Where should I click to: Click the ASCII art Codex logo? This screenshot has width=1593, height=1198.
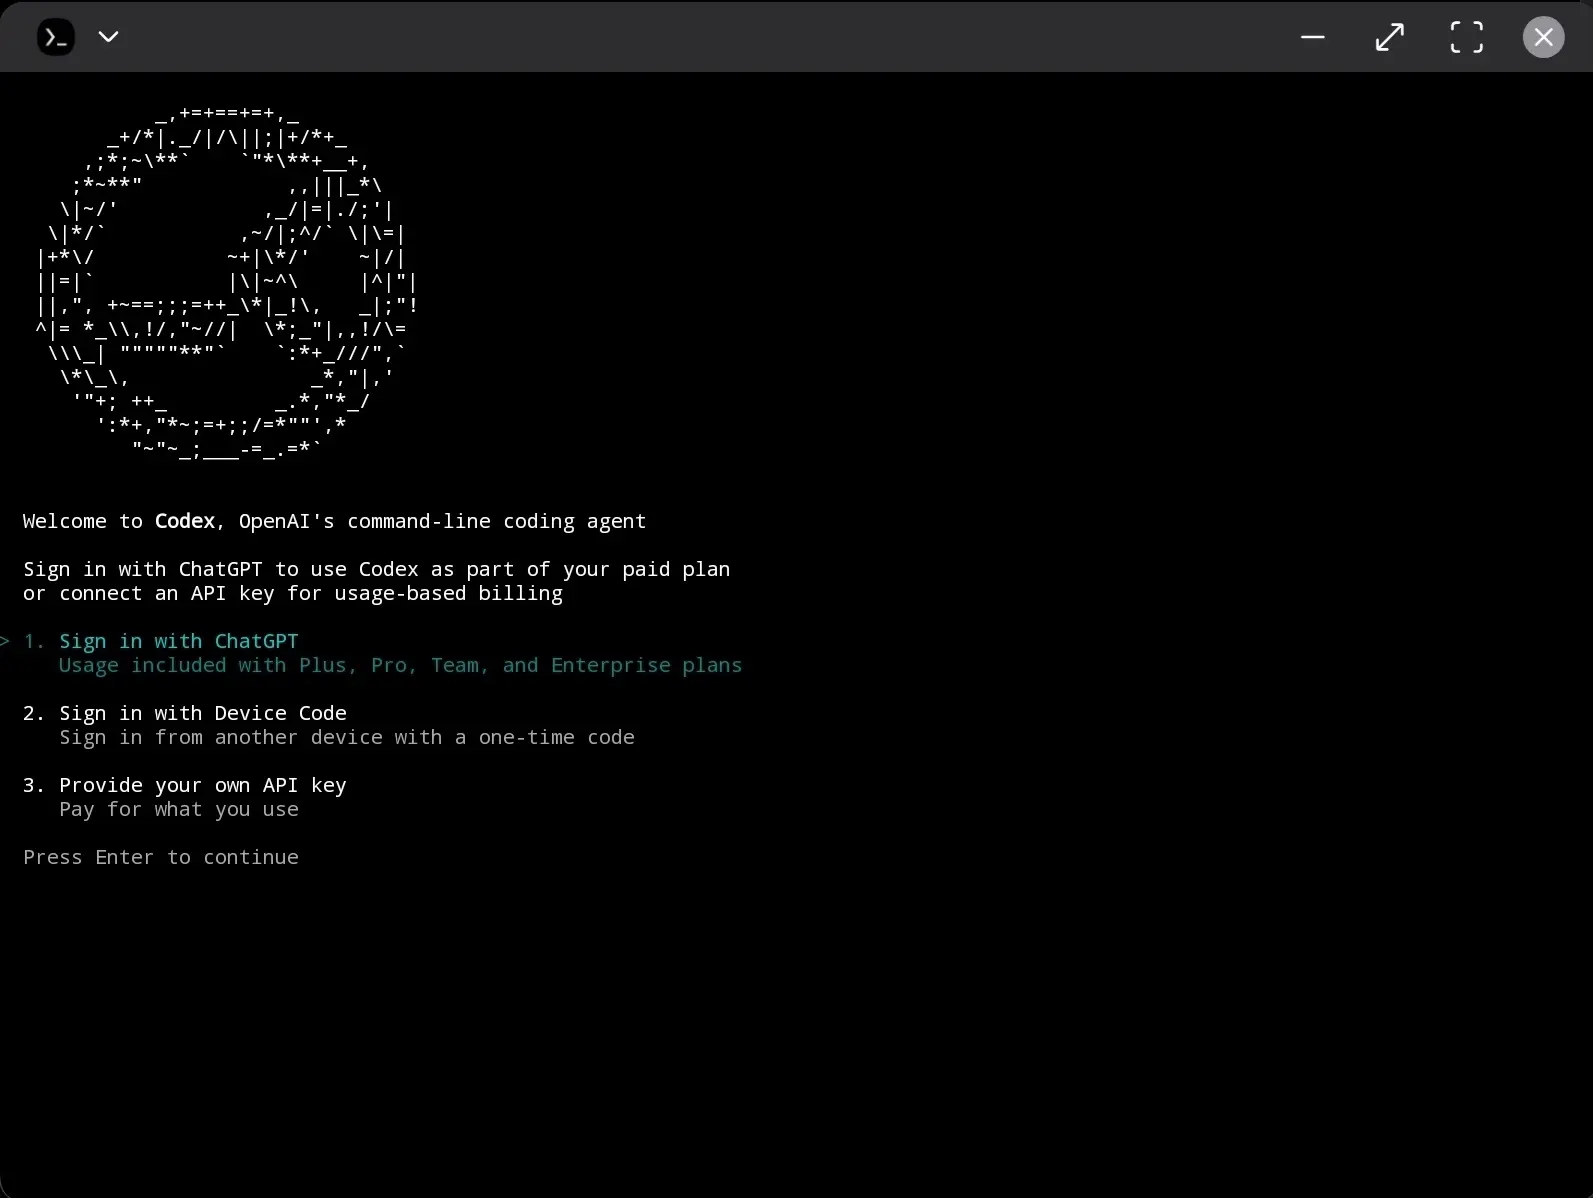(226, 281)
